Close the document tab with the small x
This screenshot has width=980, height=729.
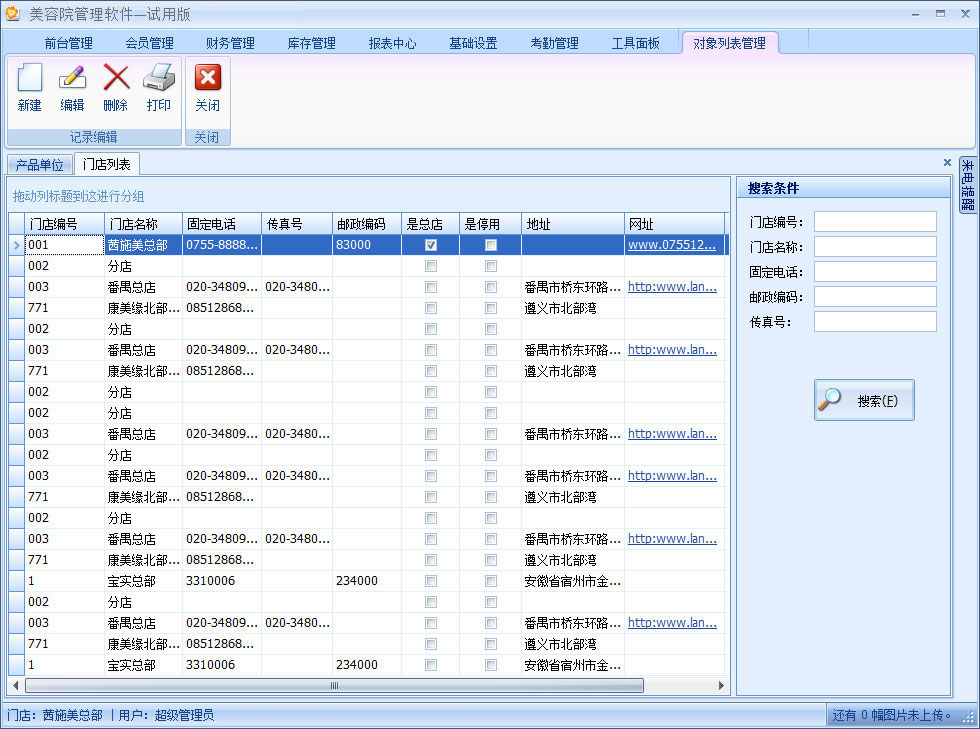947,162
